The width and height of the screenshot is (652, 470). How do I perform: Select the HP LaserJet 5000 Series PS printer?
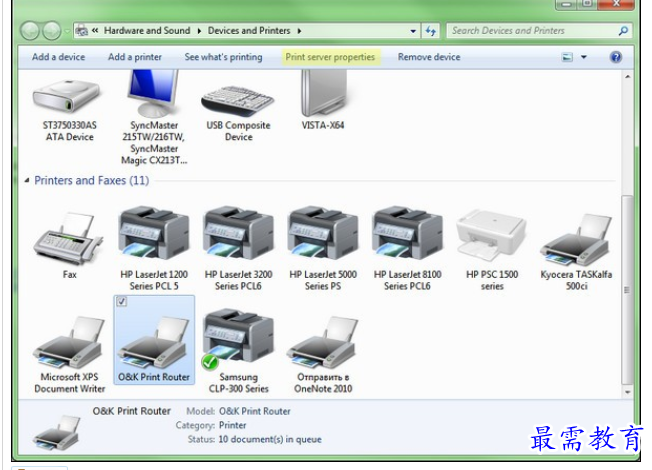pos(323,233)
